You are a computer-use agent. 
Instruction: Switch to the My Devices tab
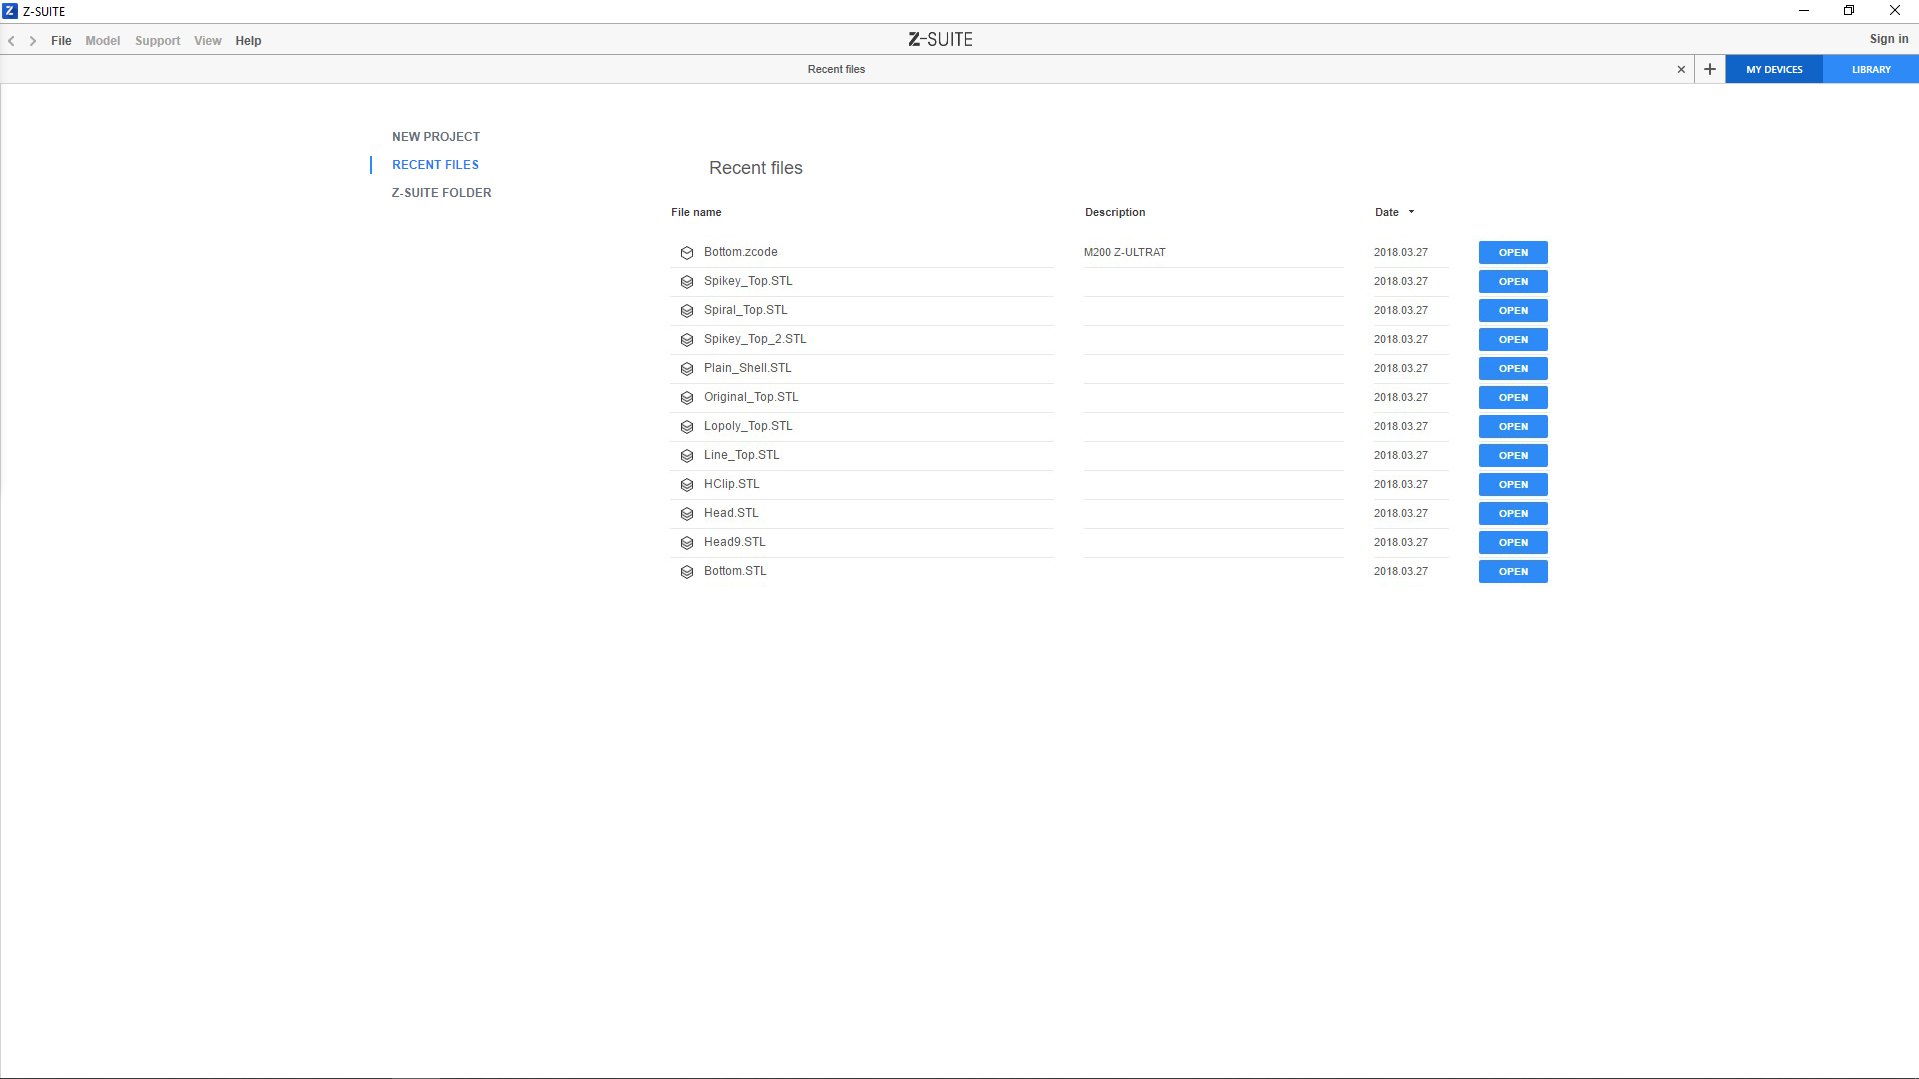tap(1774, 69)
